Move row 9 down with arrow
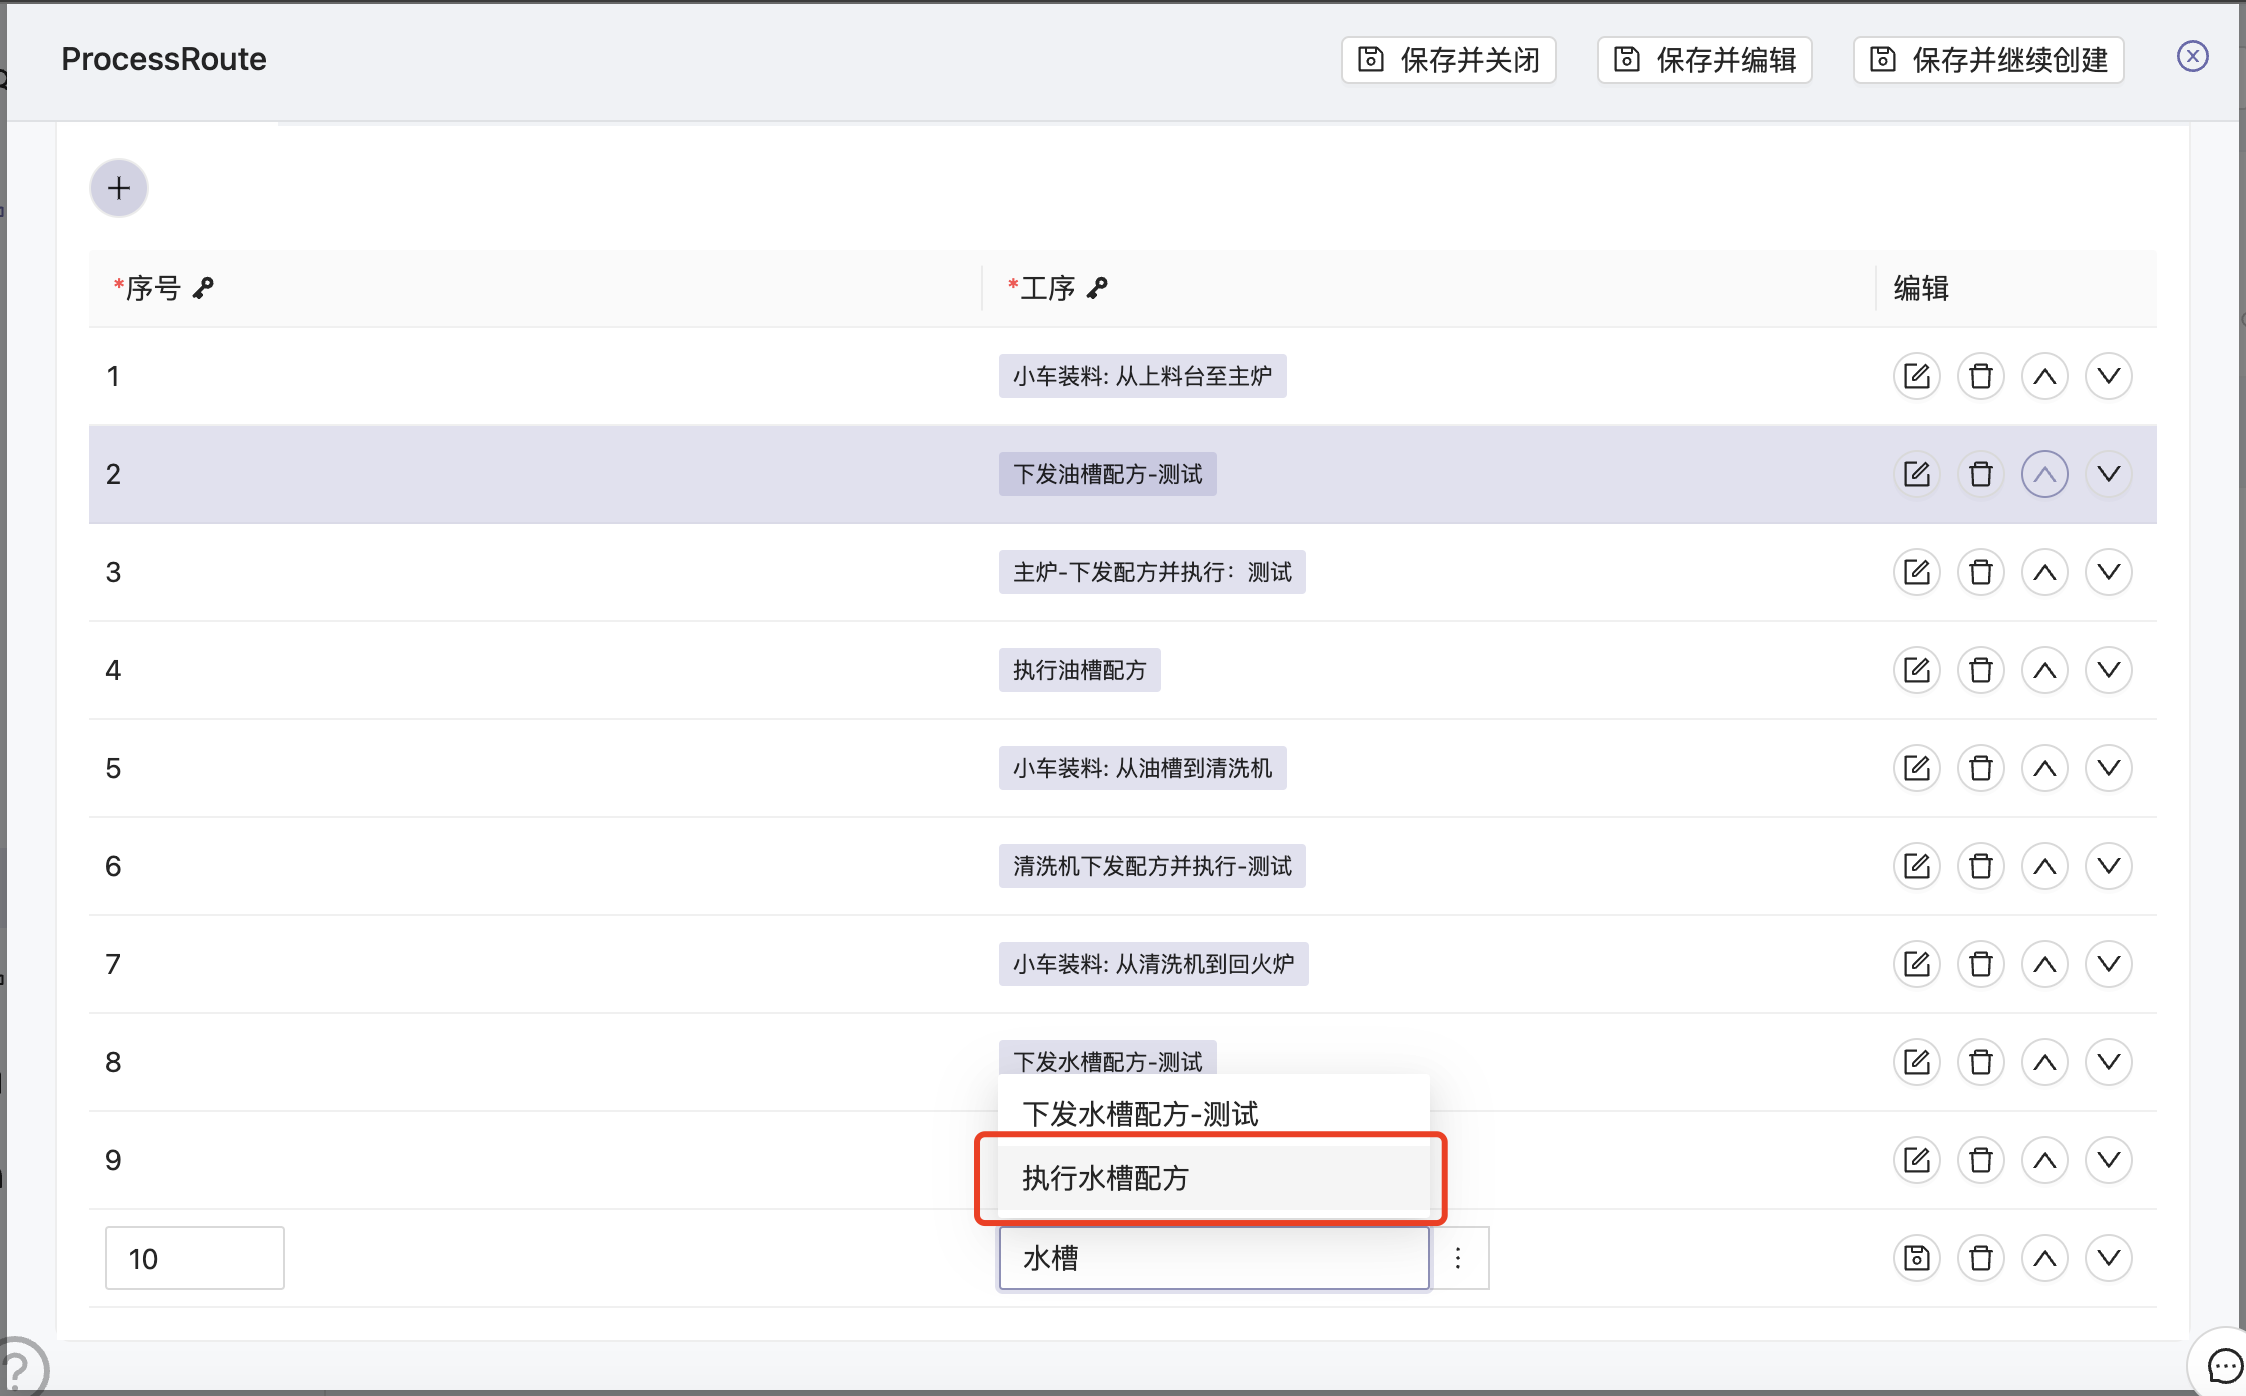The width and height of the screenshot is (2246, 1396). coord(2108,1160)
